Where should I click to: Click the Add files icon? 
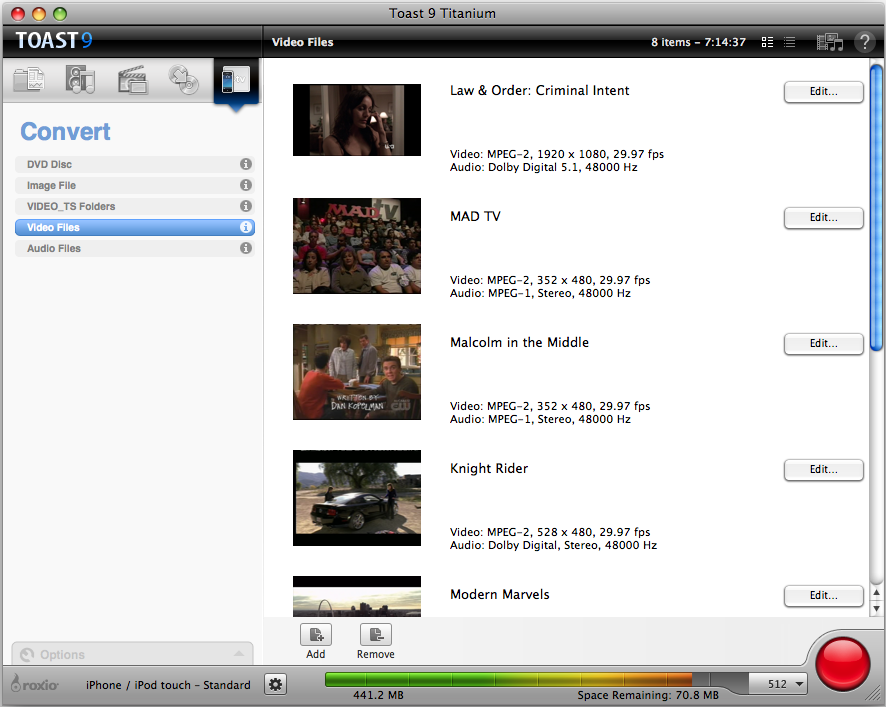point(316,635)
